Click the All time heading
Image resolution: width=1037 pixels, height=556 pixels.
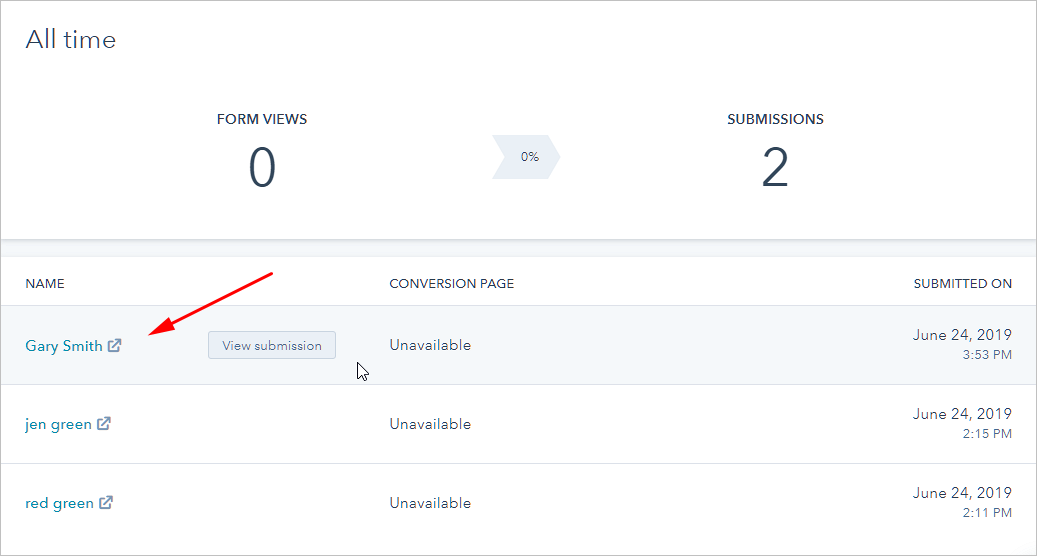point(71,40)
